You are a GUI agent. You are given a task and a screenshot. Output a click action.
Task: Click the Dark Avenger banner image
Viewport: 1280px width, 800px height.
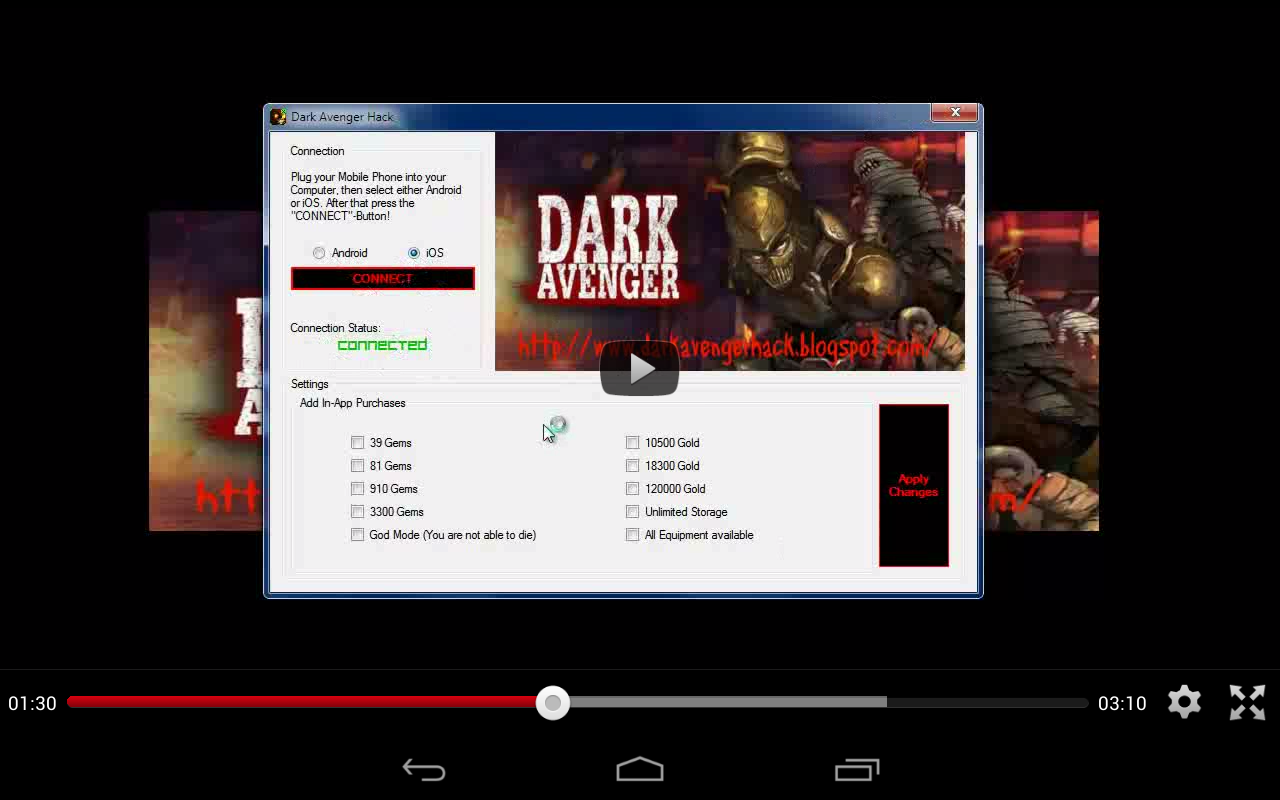(730, 251)
